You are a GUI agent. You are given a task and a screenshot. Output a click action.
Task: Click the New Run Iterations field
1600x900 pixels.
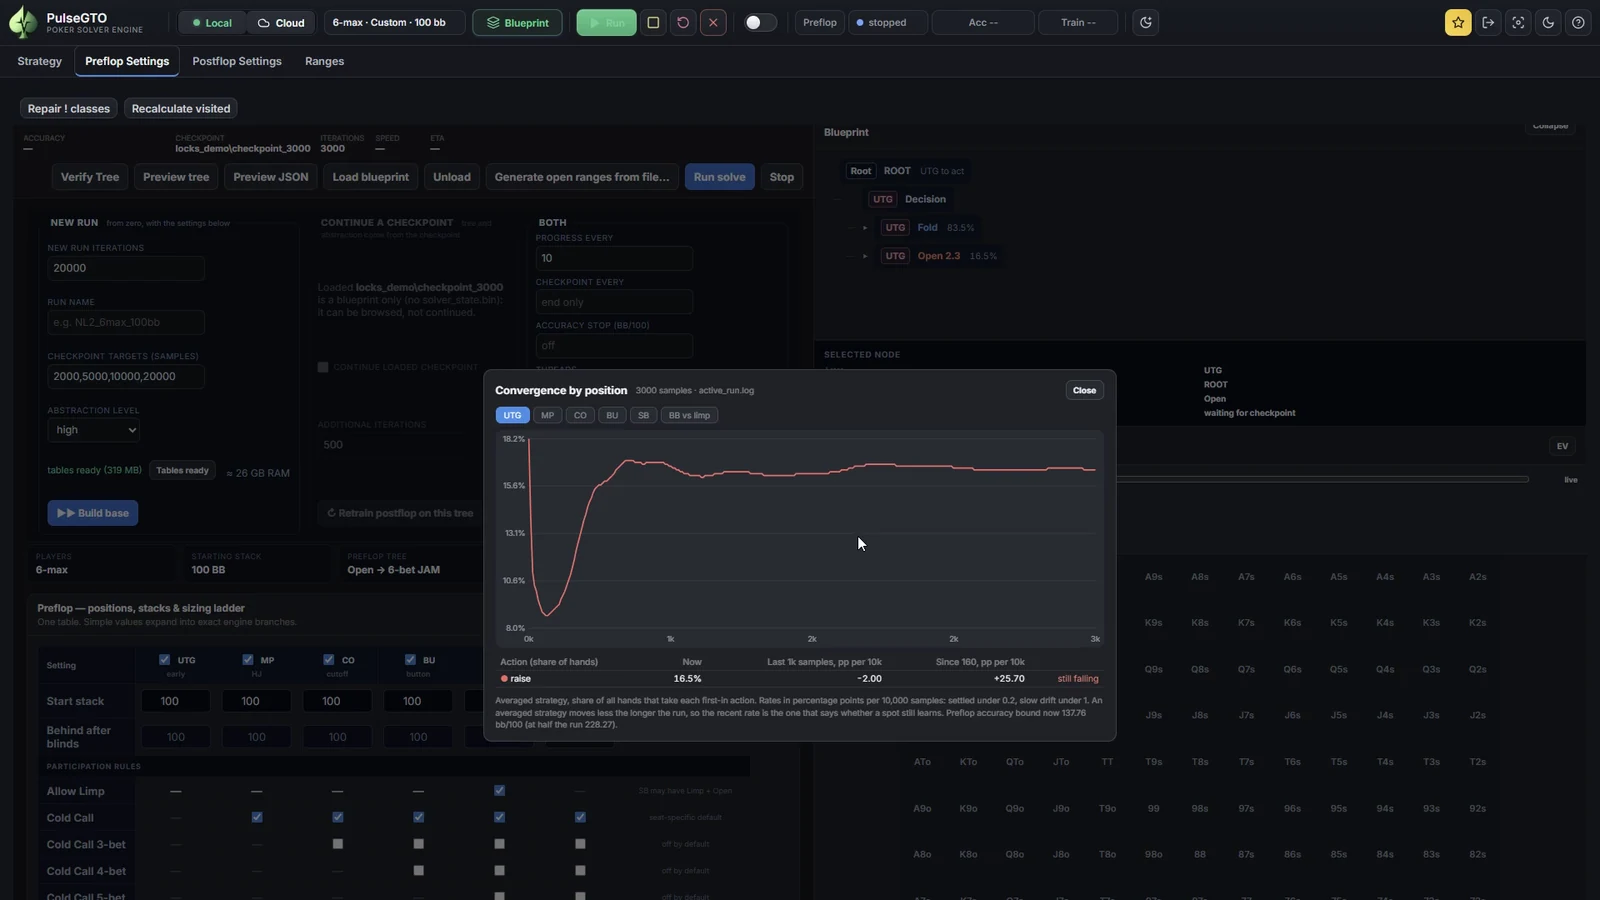[126, 268]
